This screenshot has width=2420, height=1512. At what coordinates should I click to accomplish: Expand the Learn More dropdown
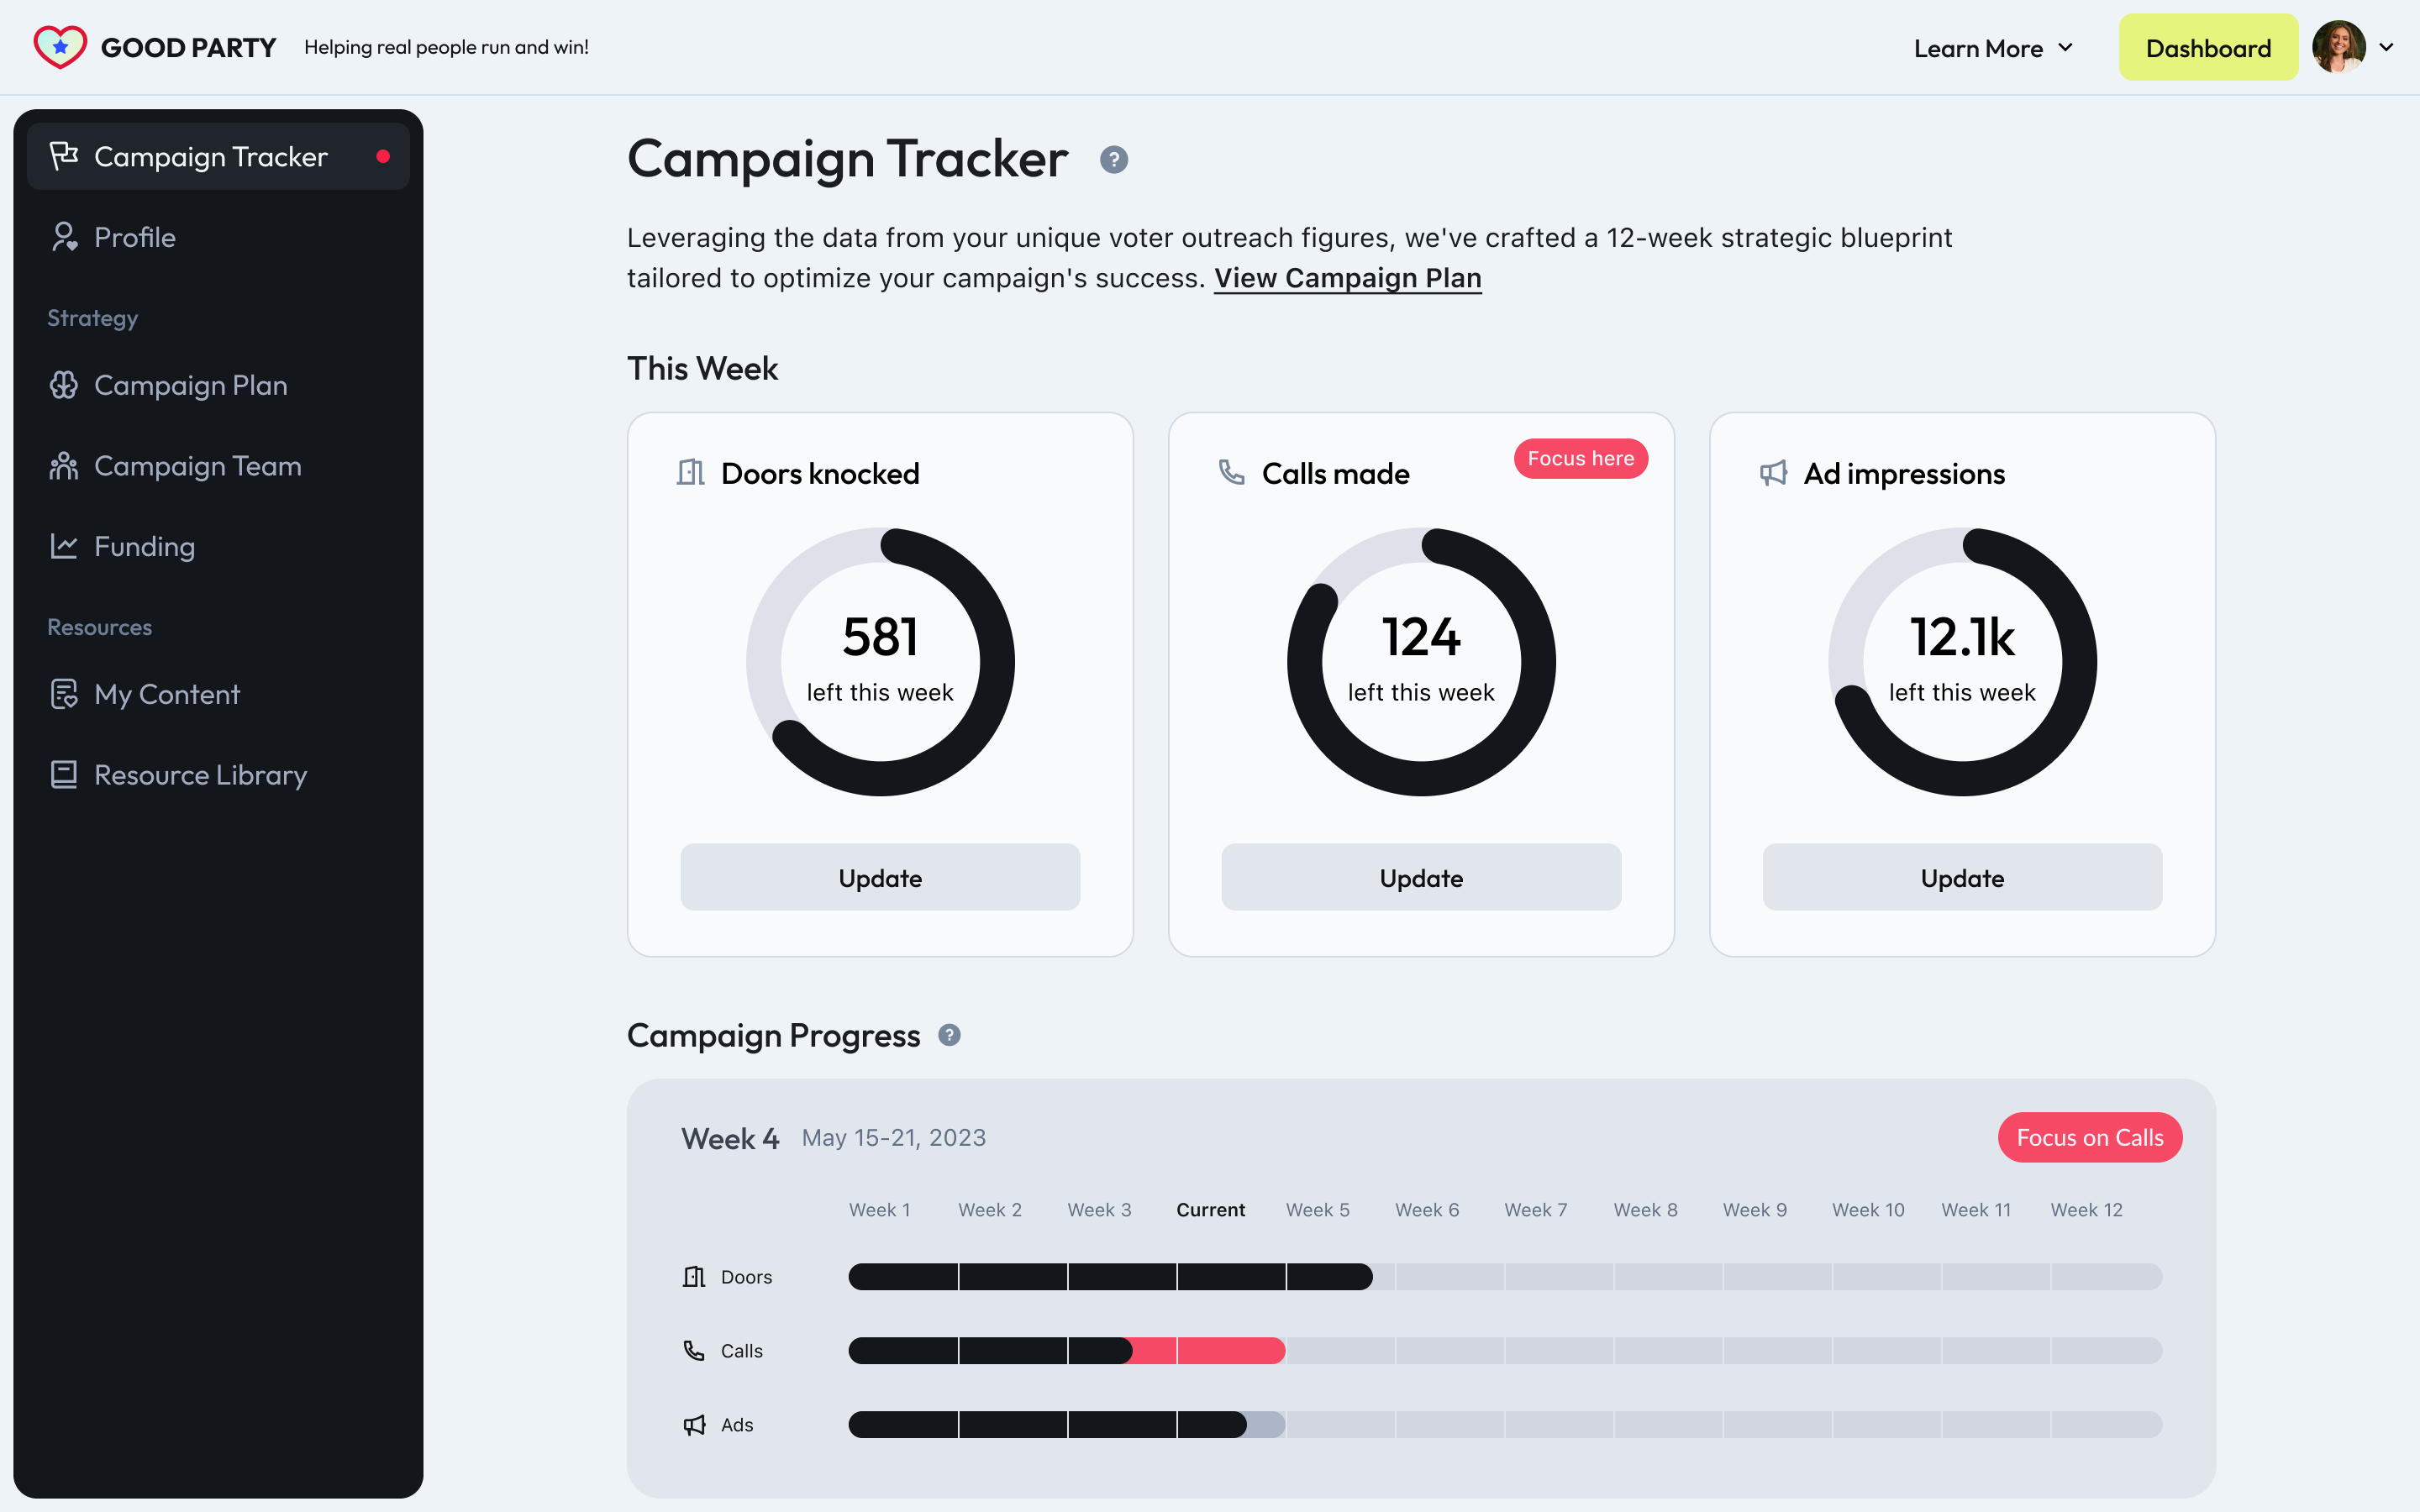pos(1991,47)
